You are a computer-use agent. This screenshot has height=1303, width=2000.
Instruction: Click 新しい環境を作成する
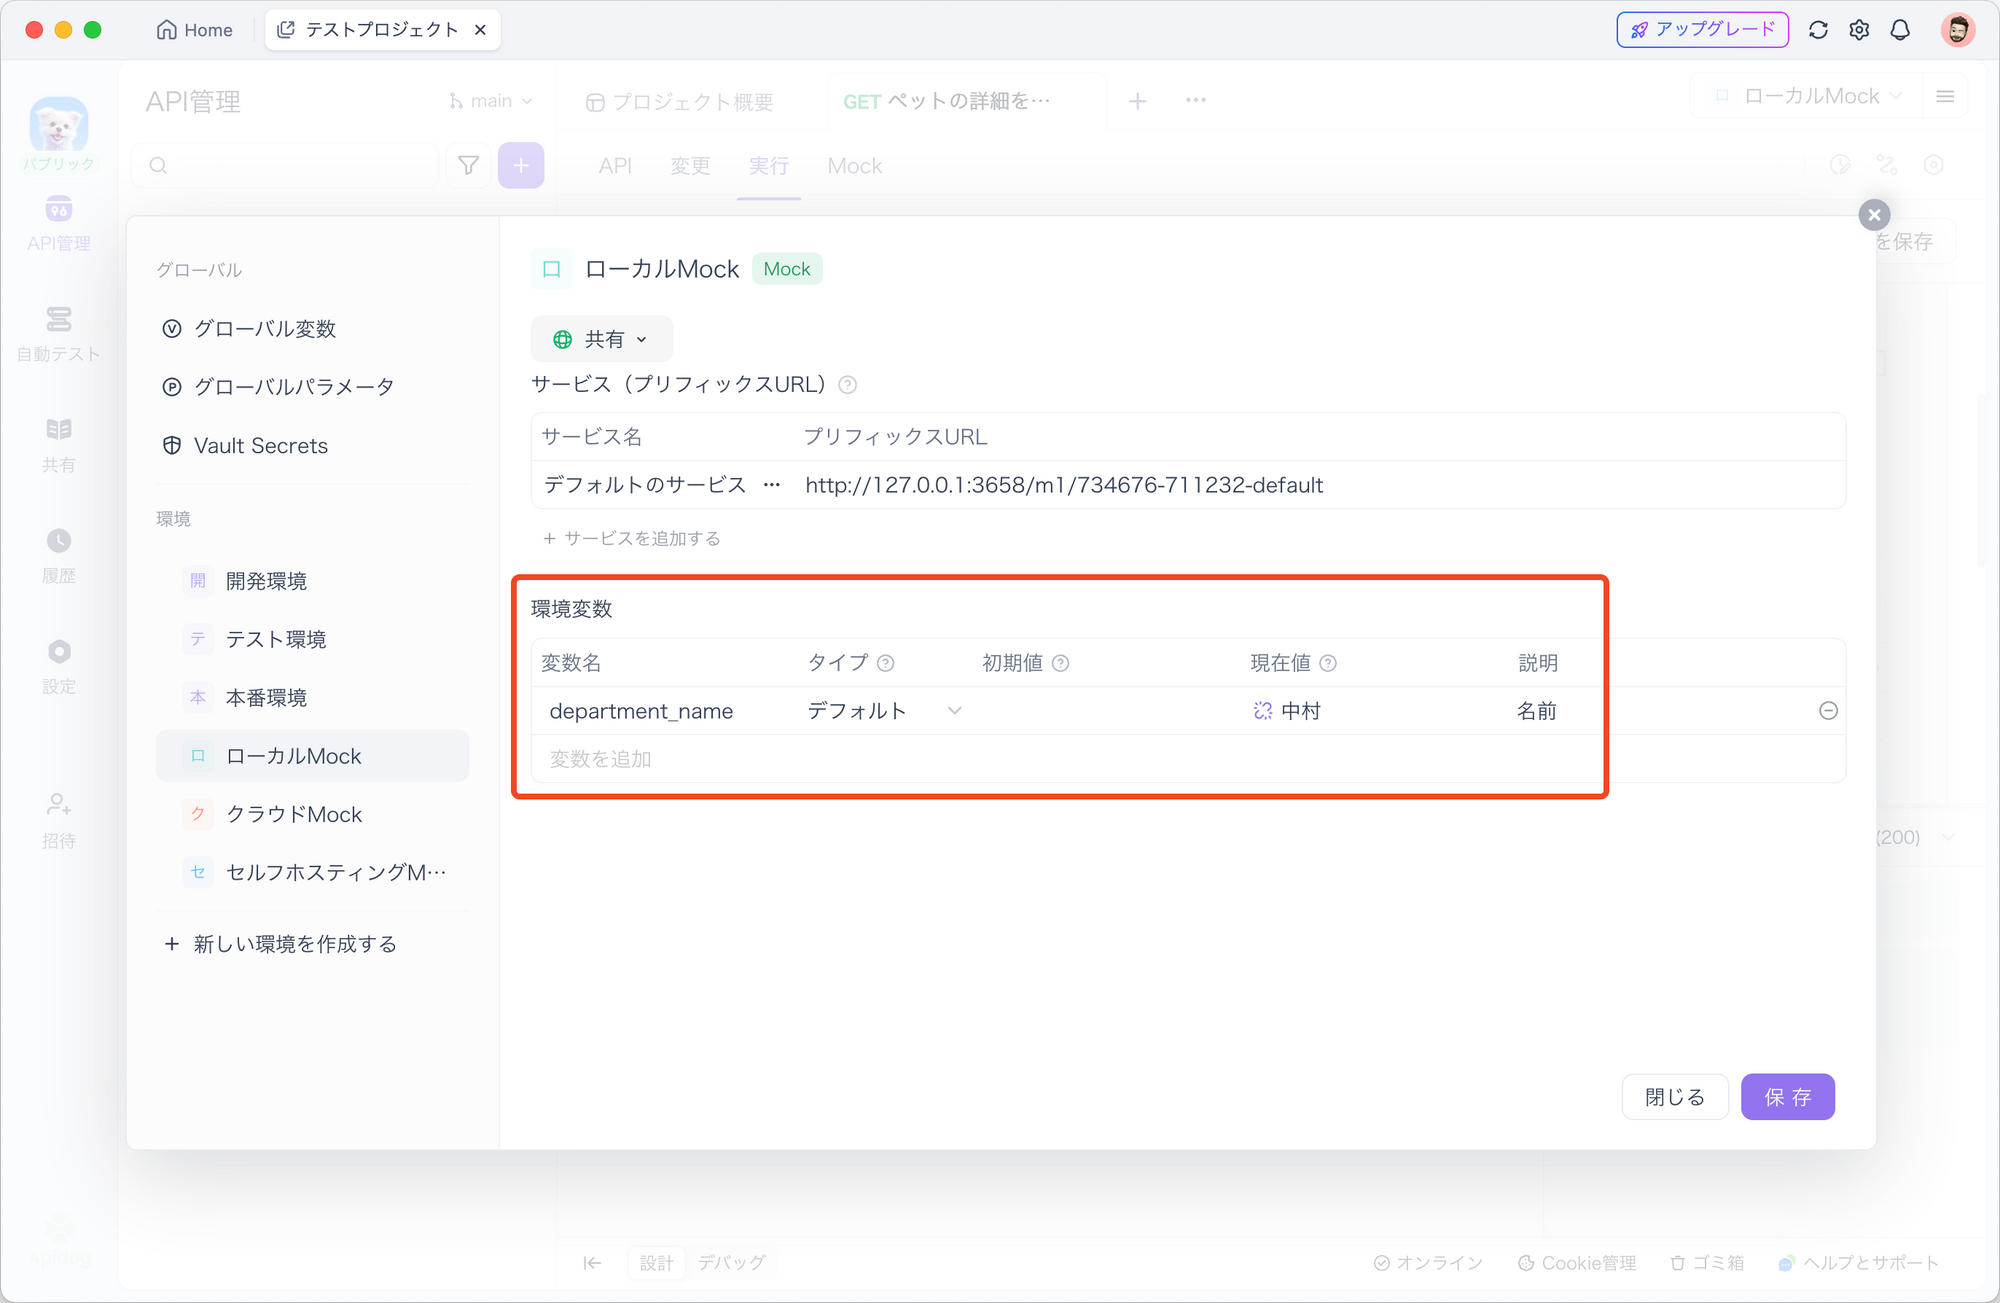[280, 944]
